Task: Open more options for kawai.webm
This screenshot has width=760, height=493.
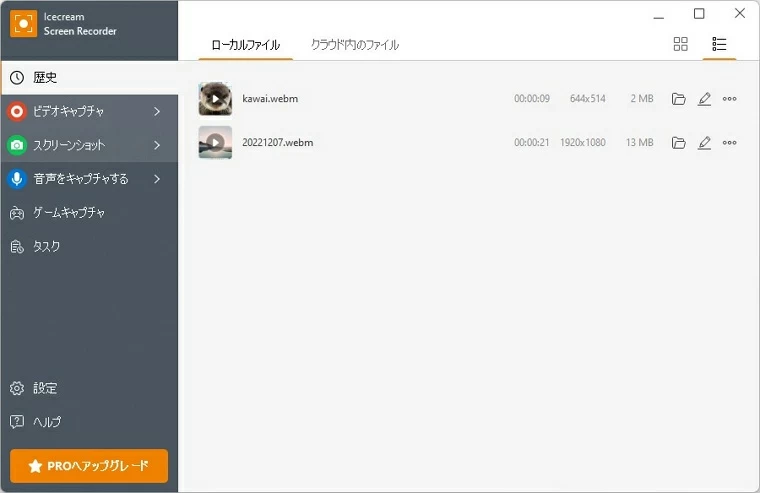Action: [729, 99]
